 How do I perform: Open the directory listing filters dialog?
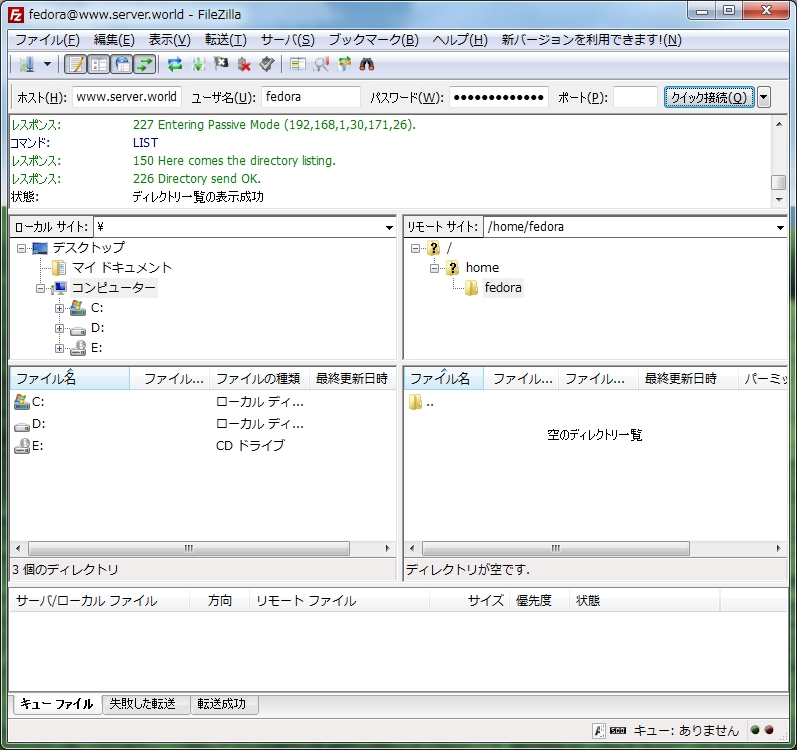coord(297,65)
